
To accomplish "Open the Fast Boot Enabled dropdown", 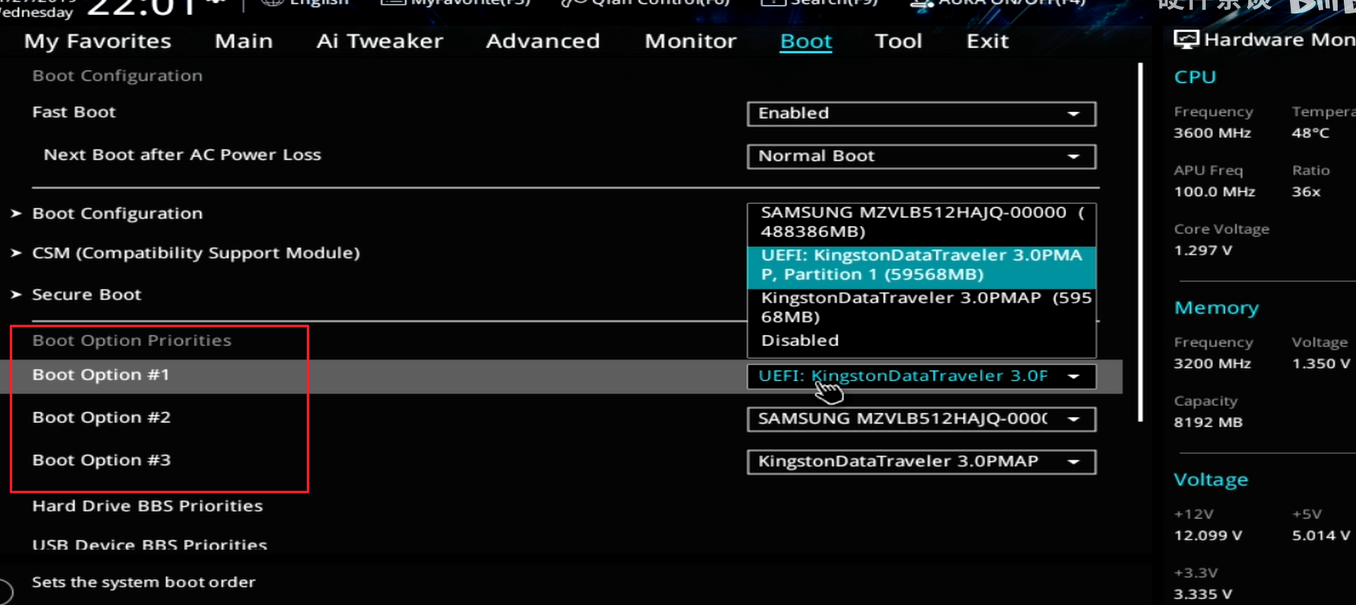I will pos(921,113).
